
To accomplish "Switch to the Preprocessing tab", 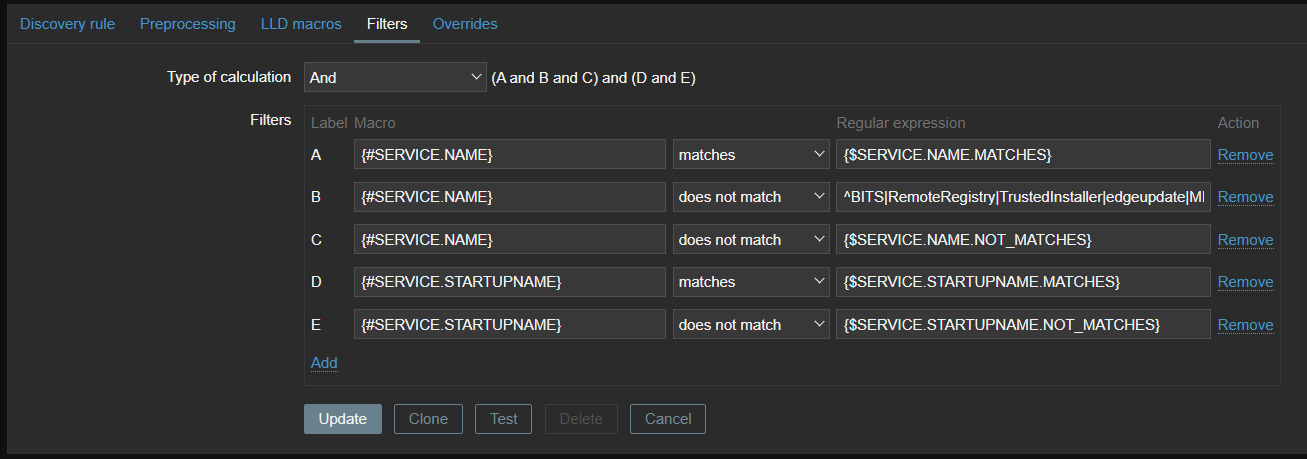I will (x=187, y=23).
